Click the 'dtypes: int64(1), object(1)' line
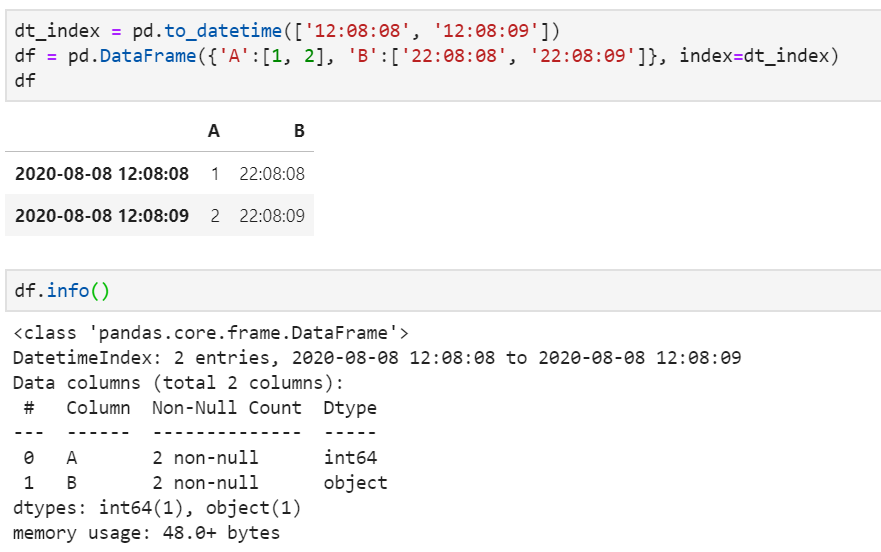Viewport: 881px width, 552px height. 157,508
